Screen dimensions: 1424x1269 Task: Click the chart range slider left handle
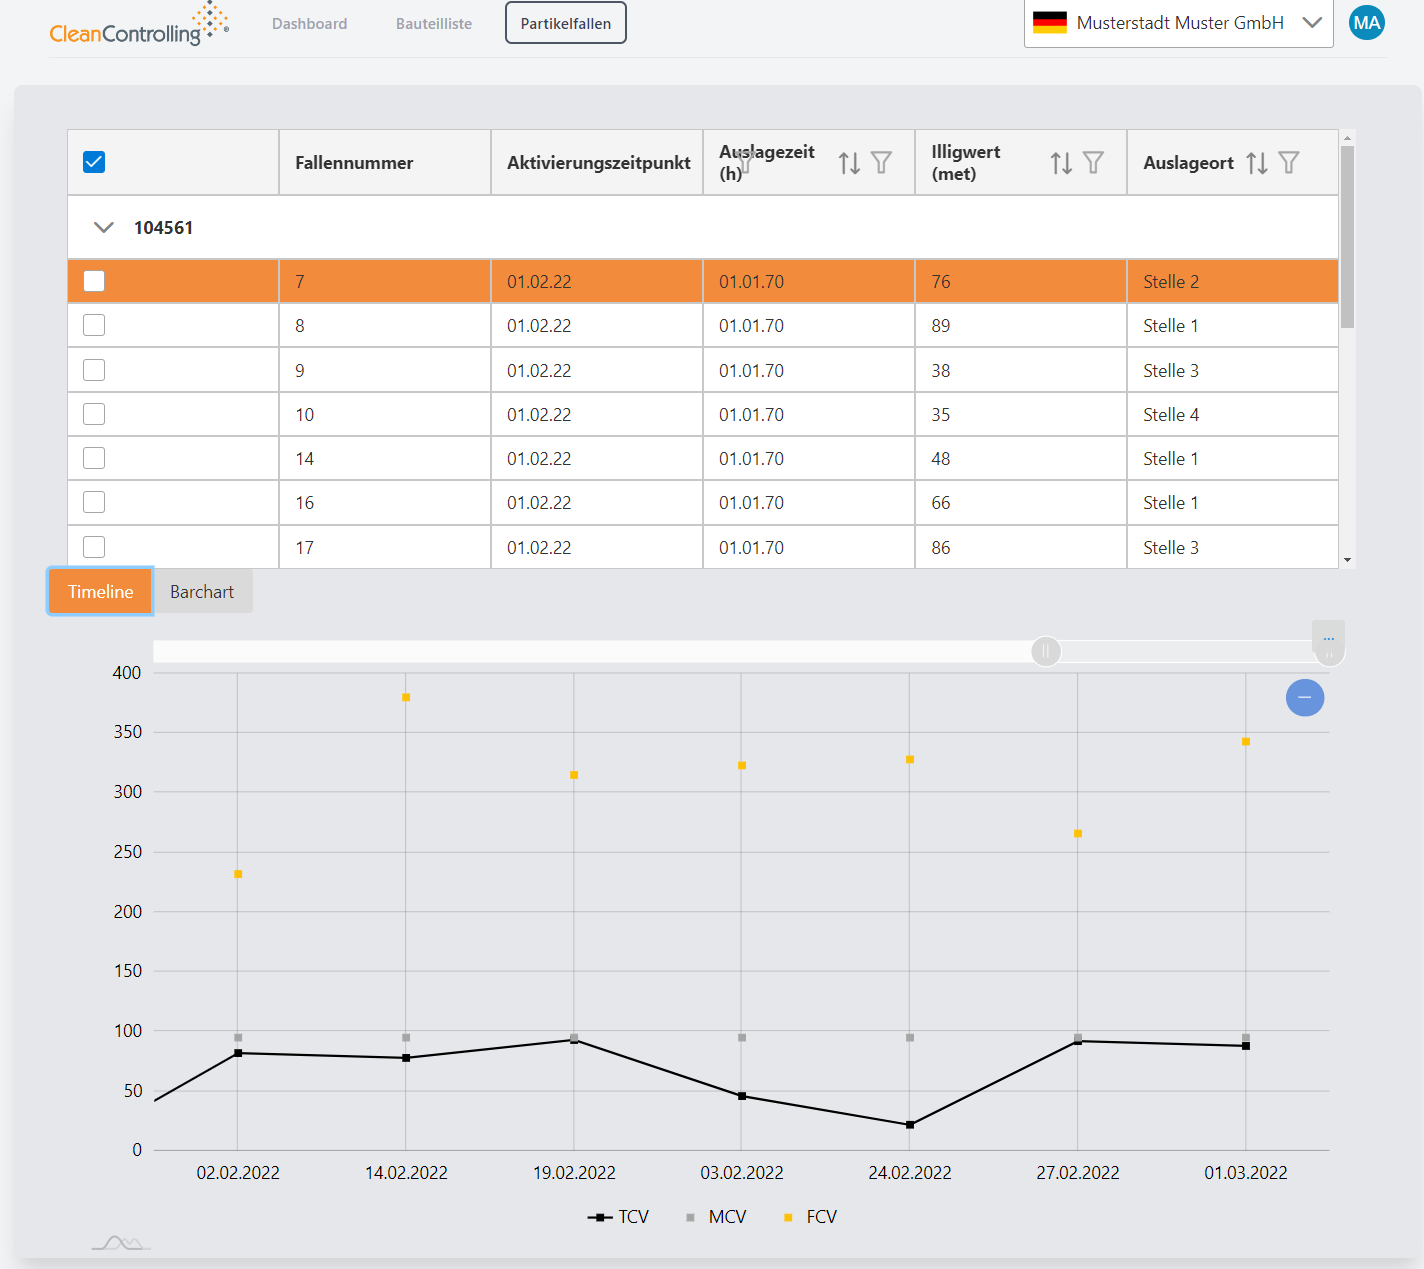(x=1045, y=652)
